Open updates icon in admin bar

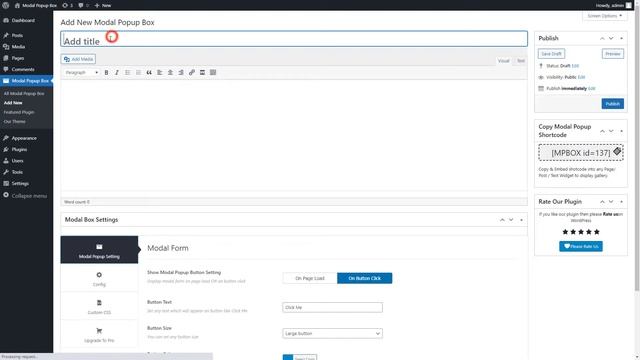67,5
